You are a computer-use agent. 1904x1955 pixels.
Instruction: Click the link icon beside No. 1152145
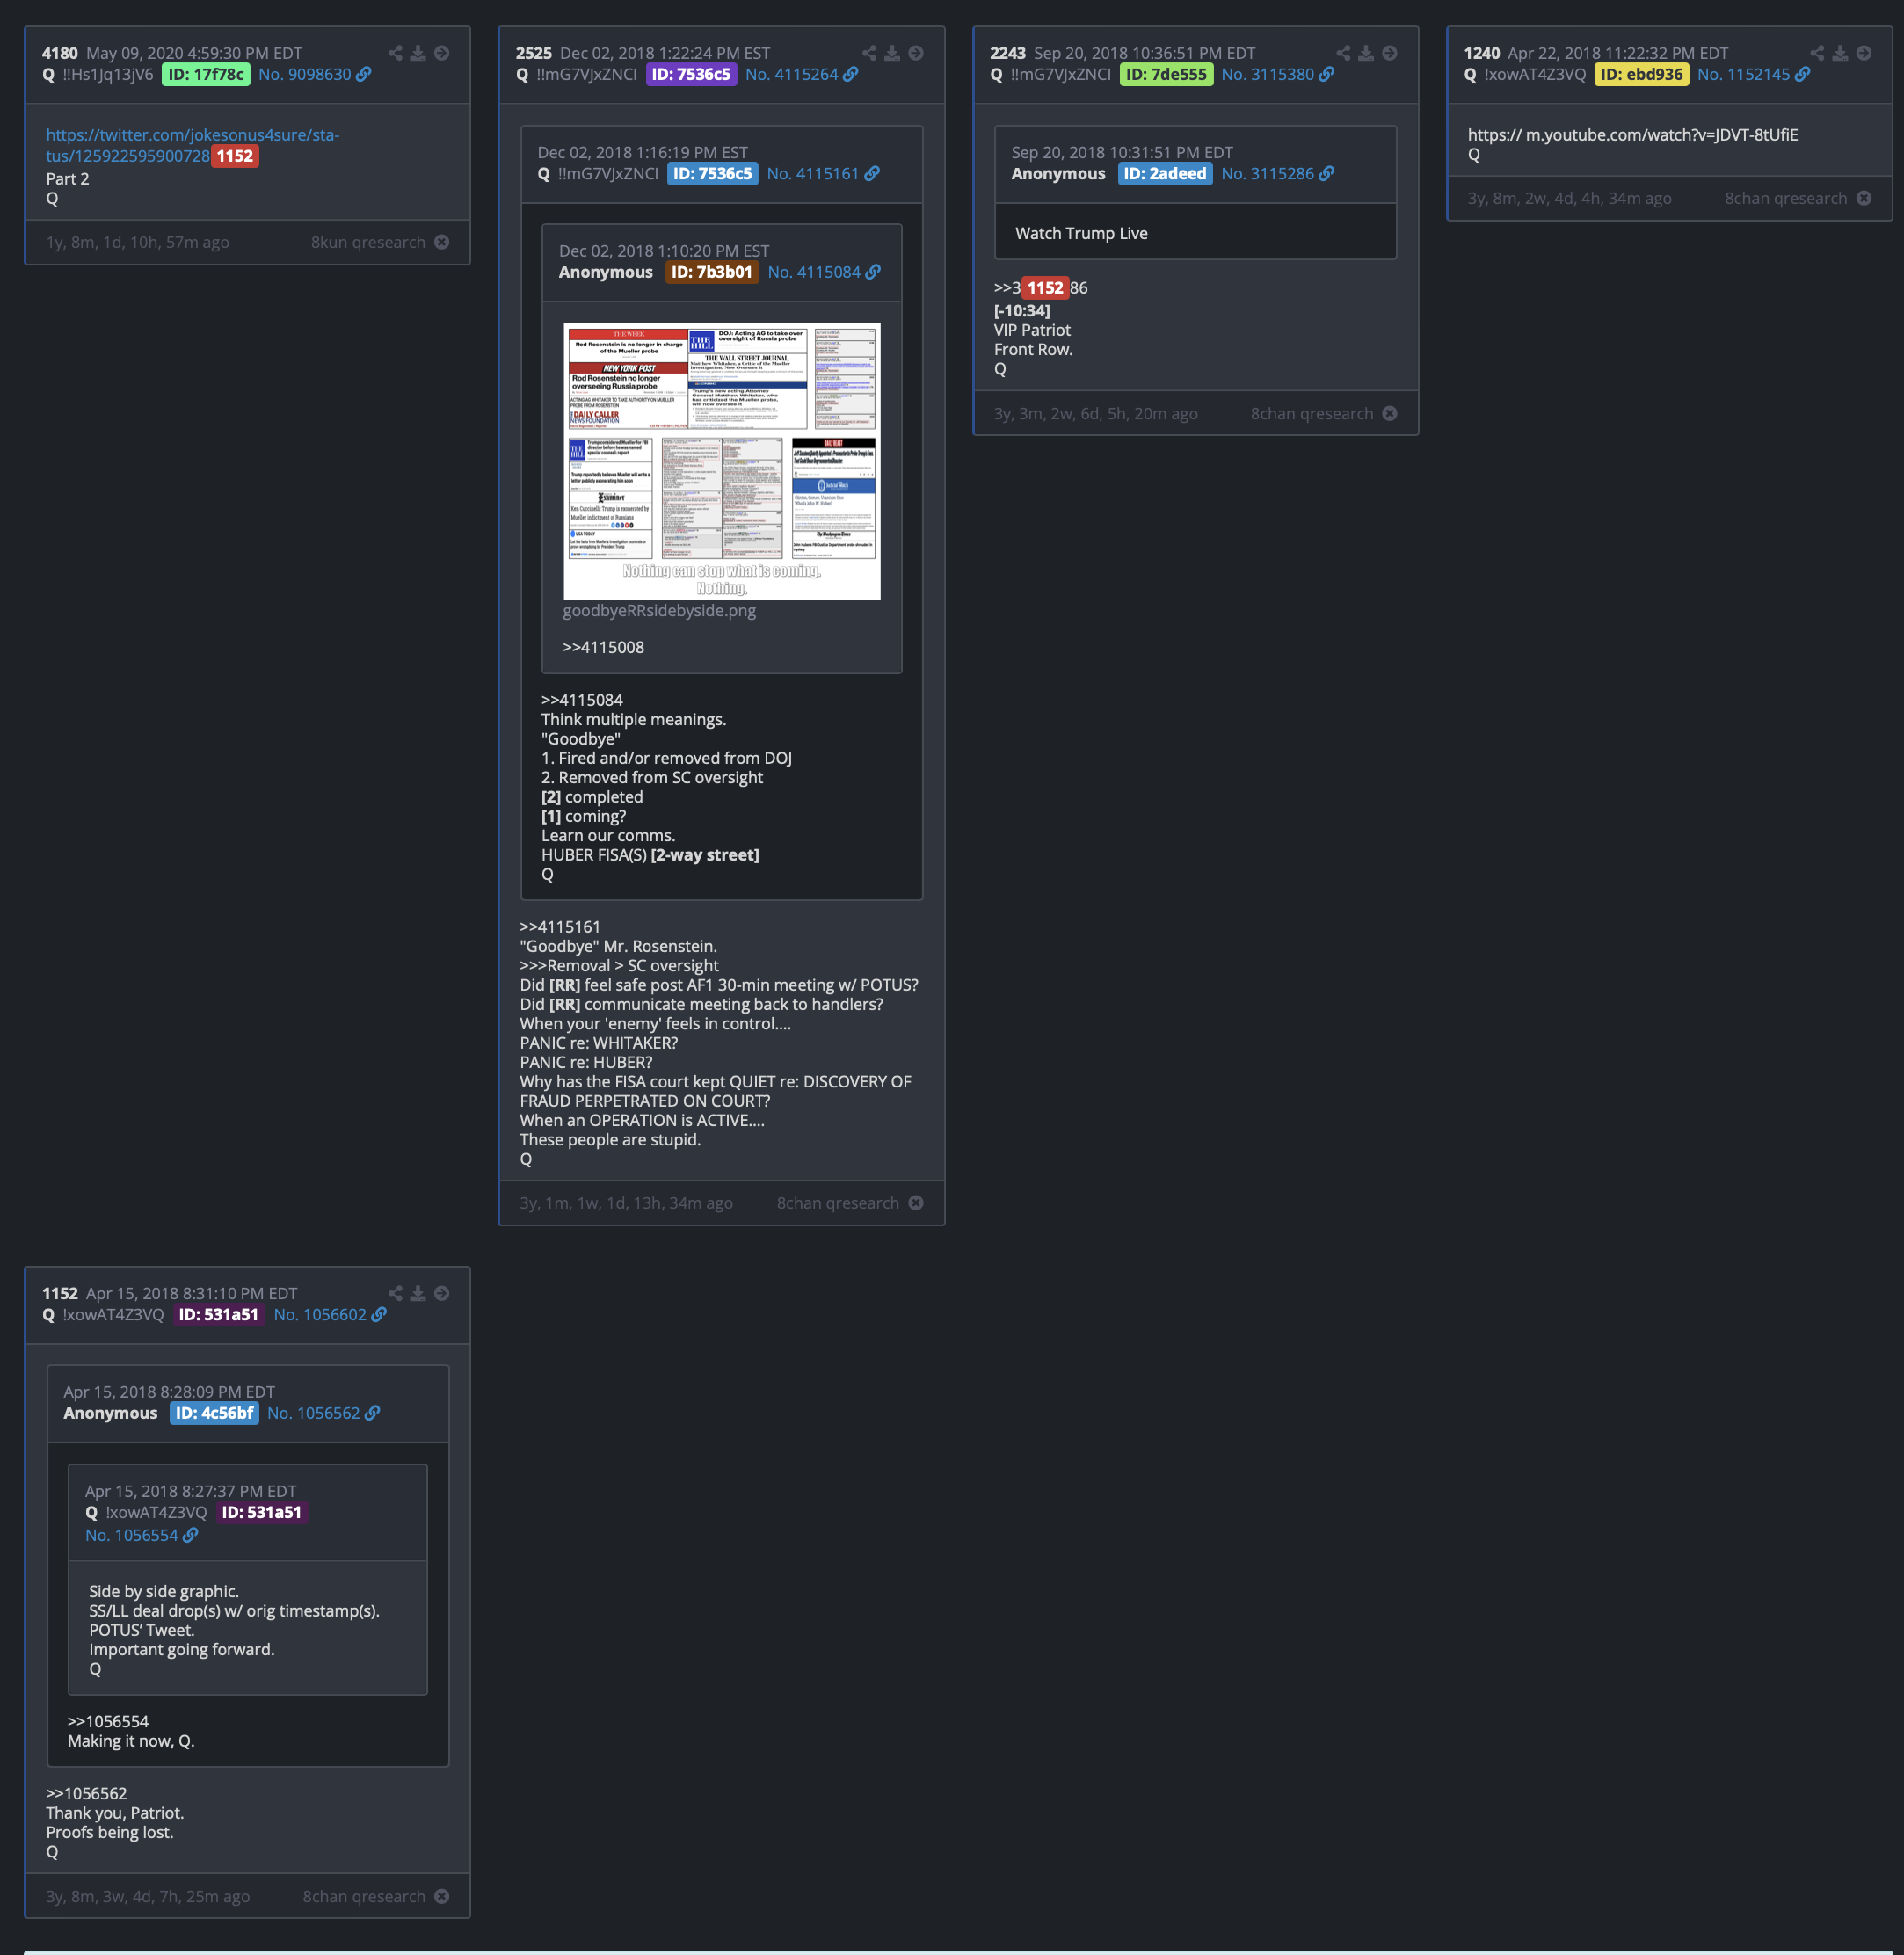pyautogui.click(x=1803, y=74)
